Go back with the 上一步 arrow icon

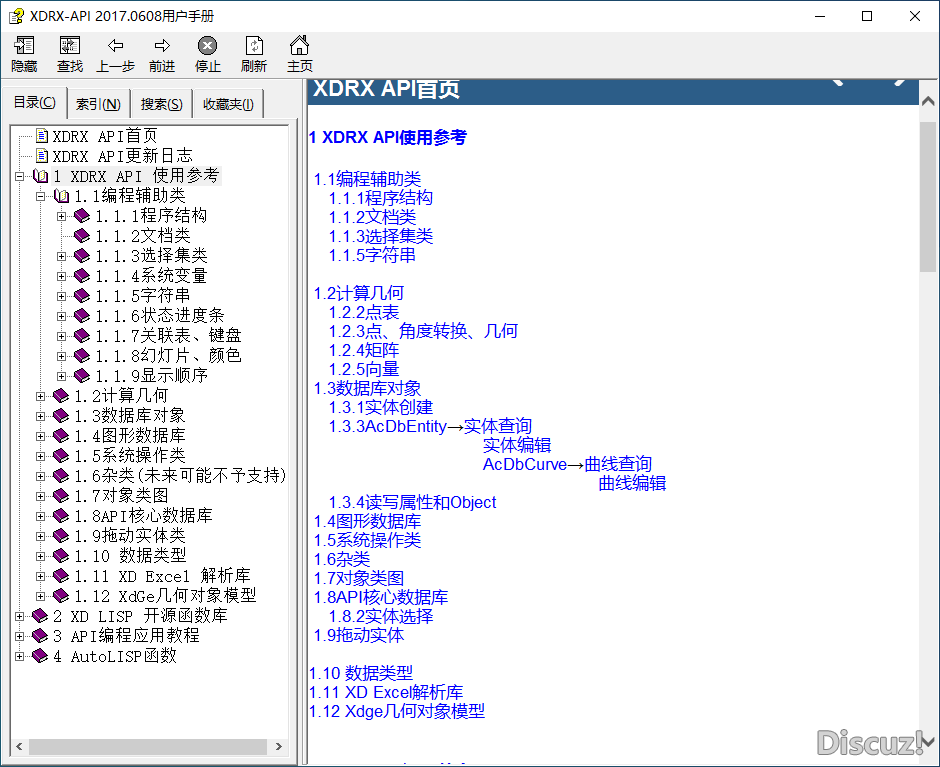coord(116,54)
